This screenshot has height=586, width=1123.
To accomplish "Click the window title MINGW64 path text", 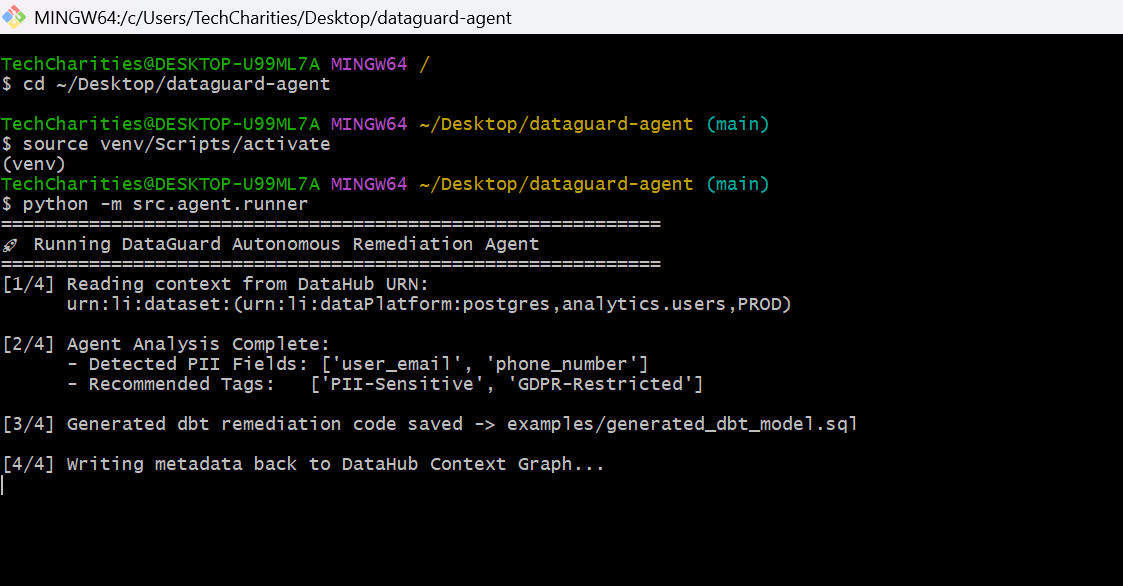I will coord(273,18).
